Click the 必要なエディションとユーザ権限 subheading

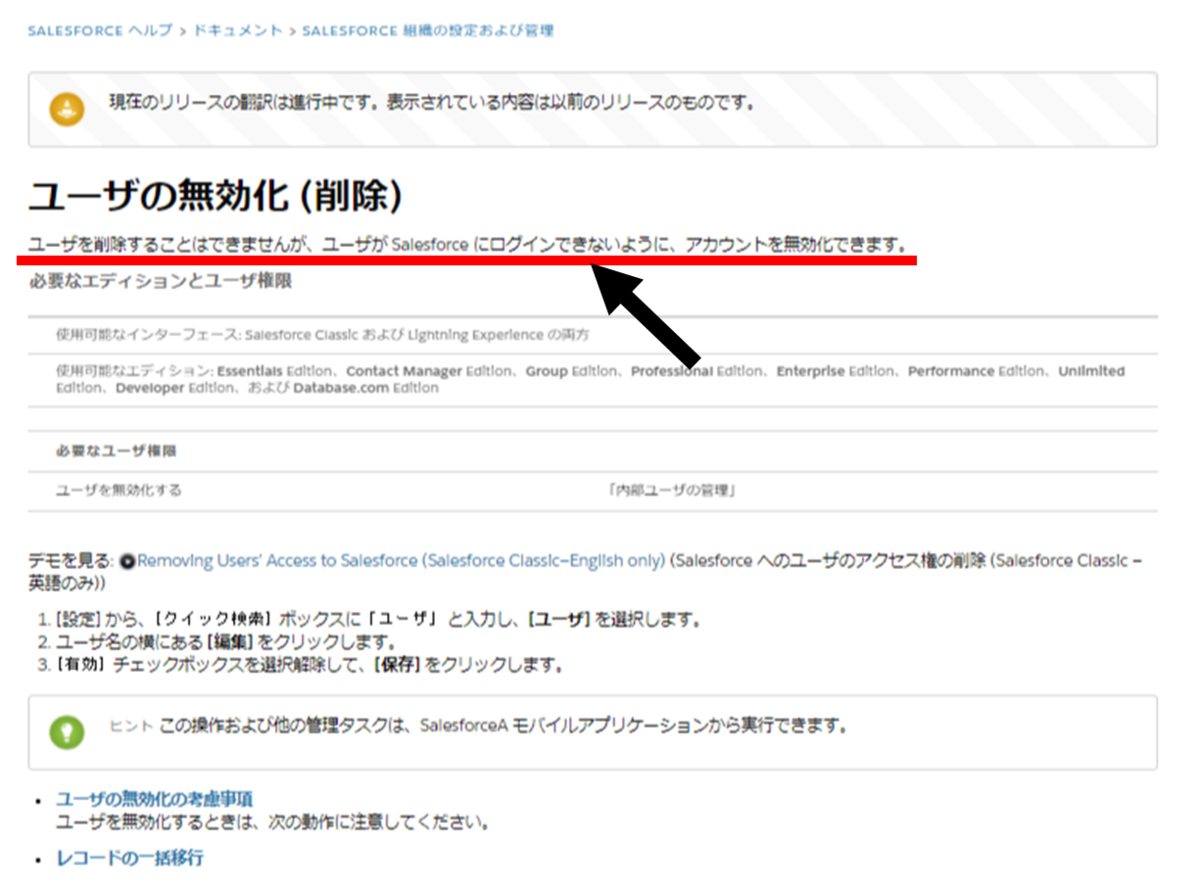160,282
